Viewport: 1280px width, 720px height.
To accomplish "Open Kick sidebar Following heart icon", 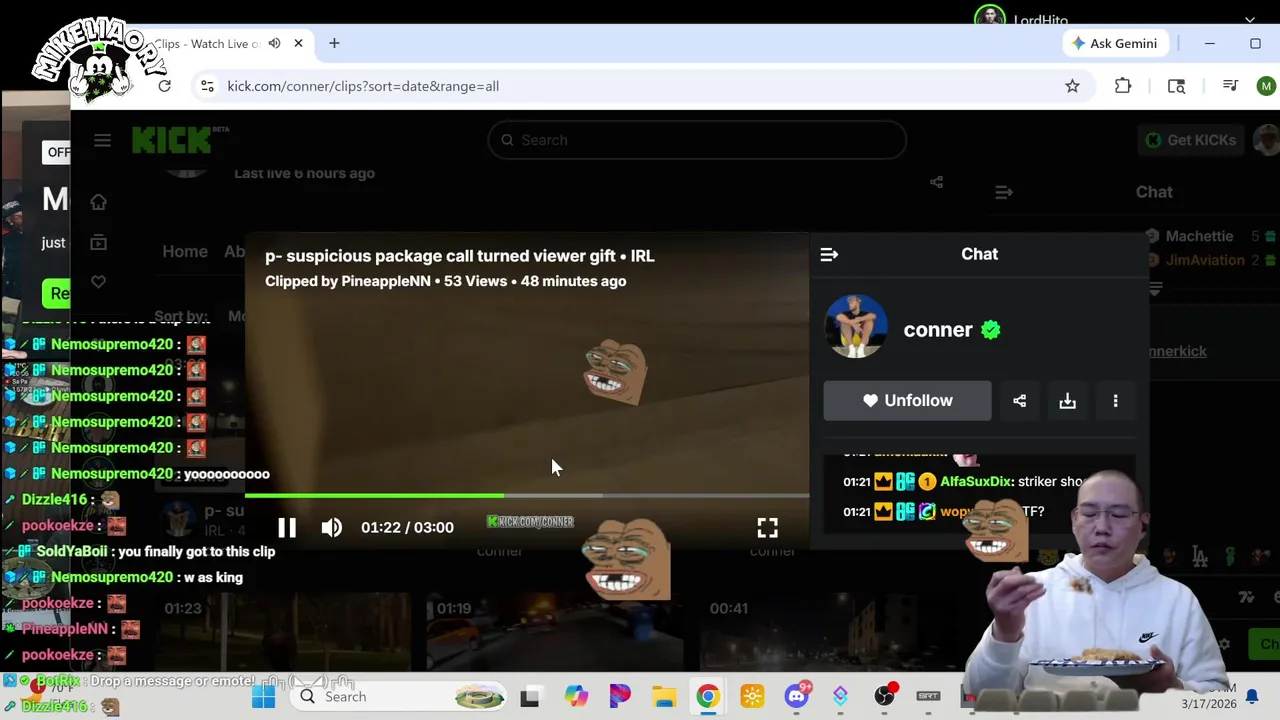I will pyautogui.click(x=98, y=282).
